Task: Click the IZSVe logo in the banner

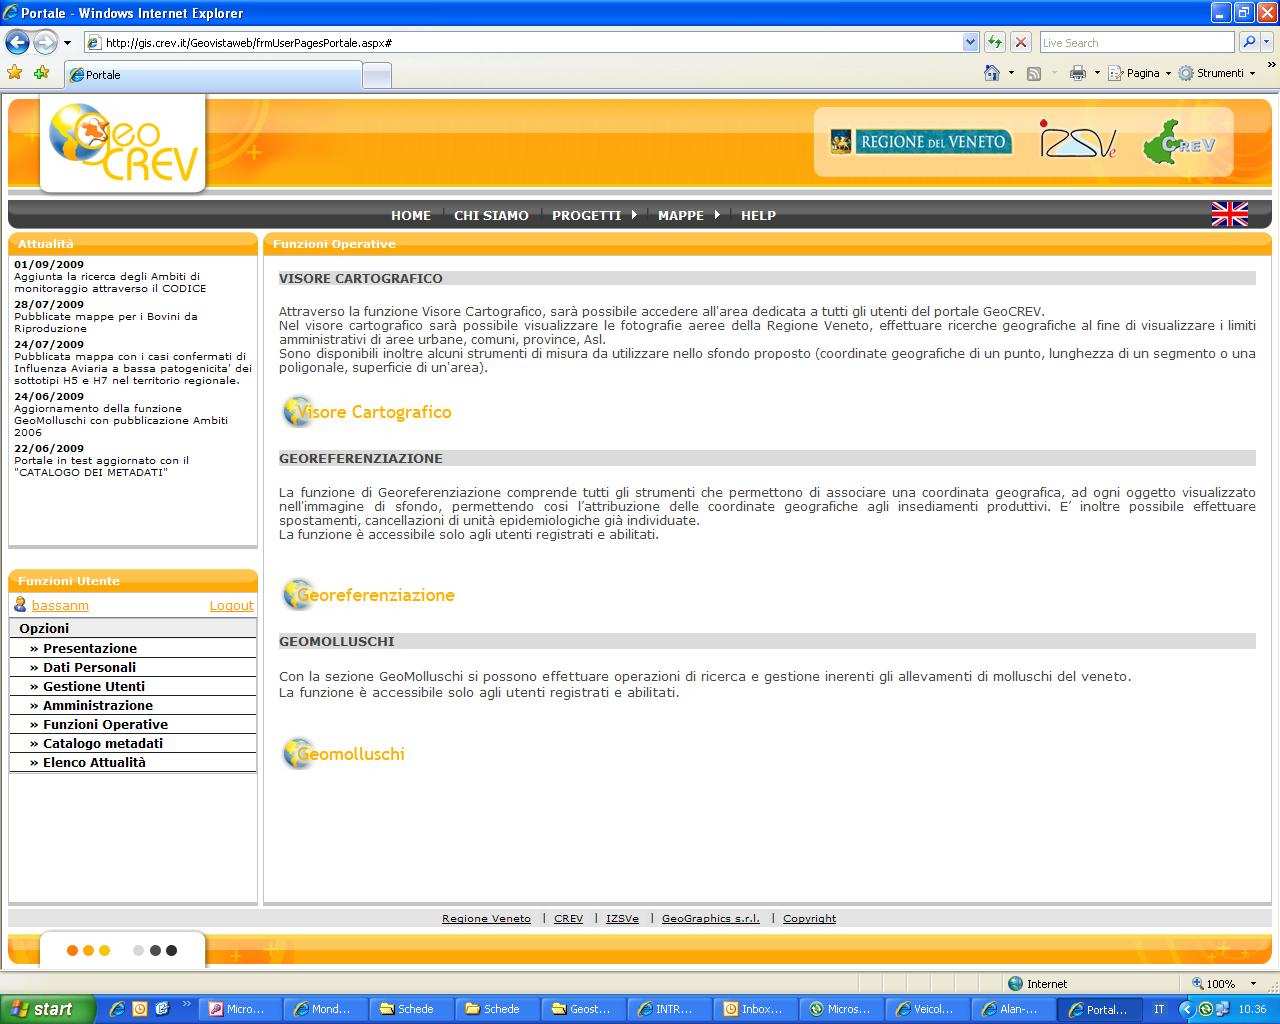Action: click(1078, 141)
